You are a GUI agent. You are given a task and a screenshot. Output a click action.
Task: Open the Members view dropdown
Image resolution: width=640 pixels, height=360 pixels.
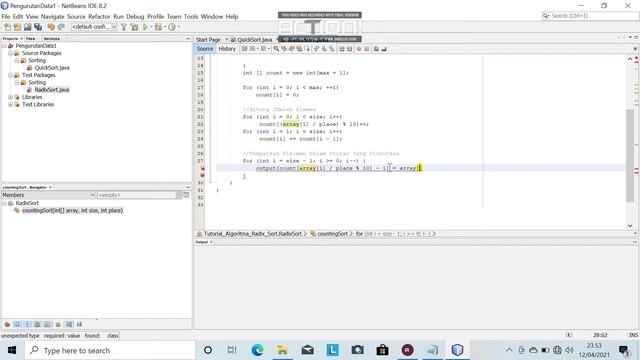click(x=49, y=195)
